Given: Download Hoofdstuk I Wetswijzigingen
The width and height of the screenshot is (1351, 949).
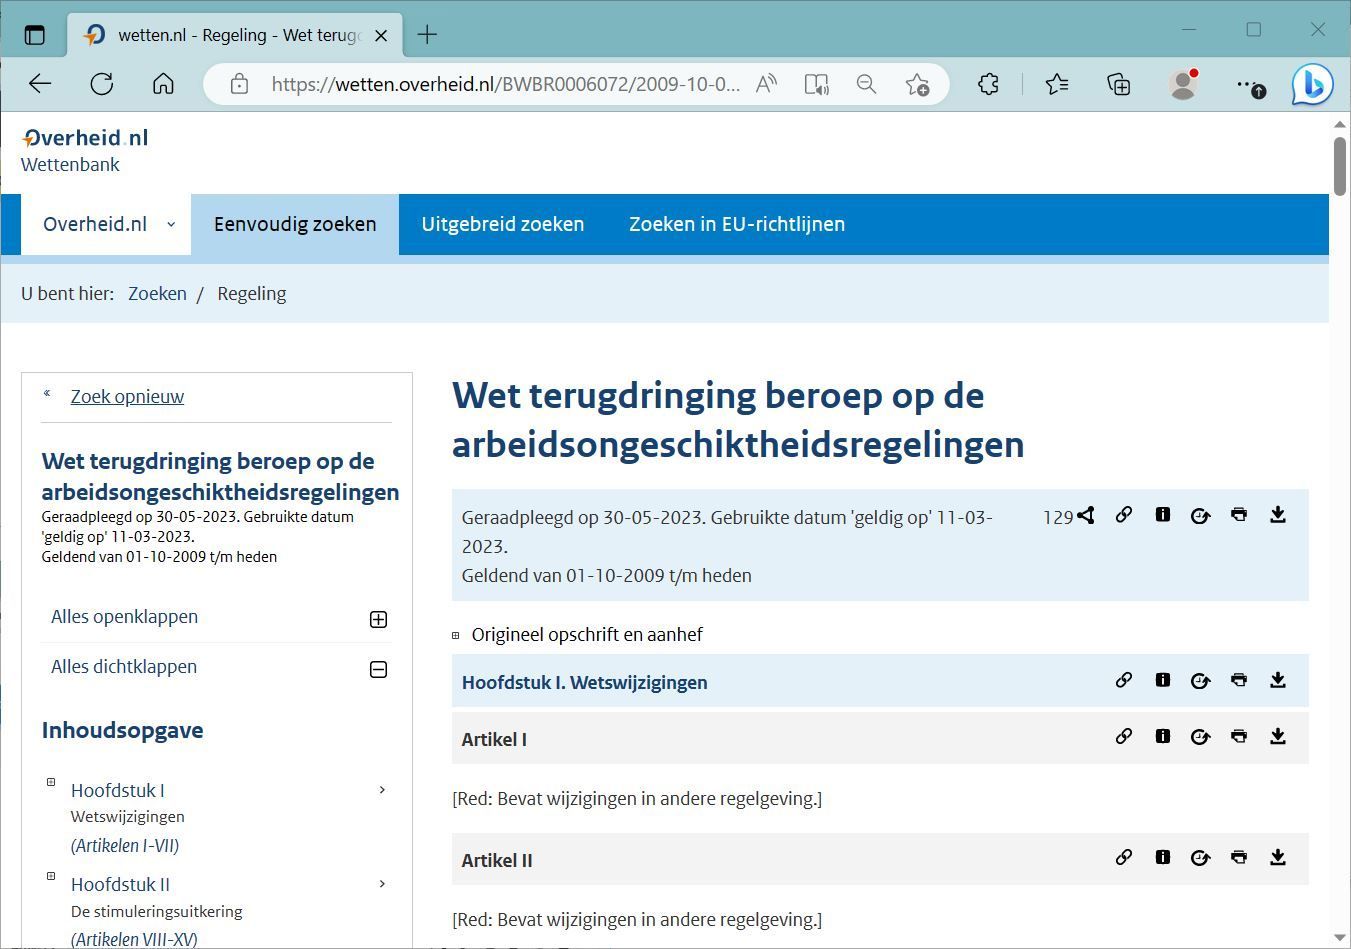Looking at the screenshot, I should (1278, 680).
